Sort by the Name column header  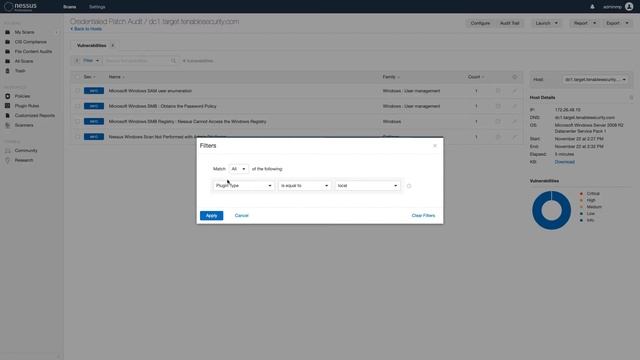[116, 77]
